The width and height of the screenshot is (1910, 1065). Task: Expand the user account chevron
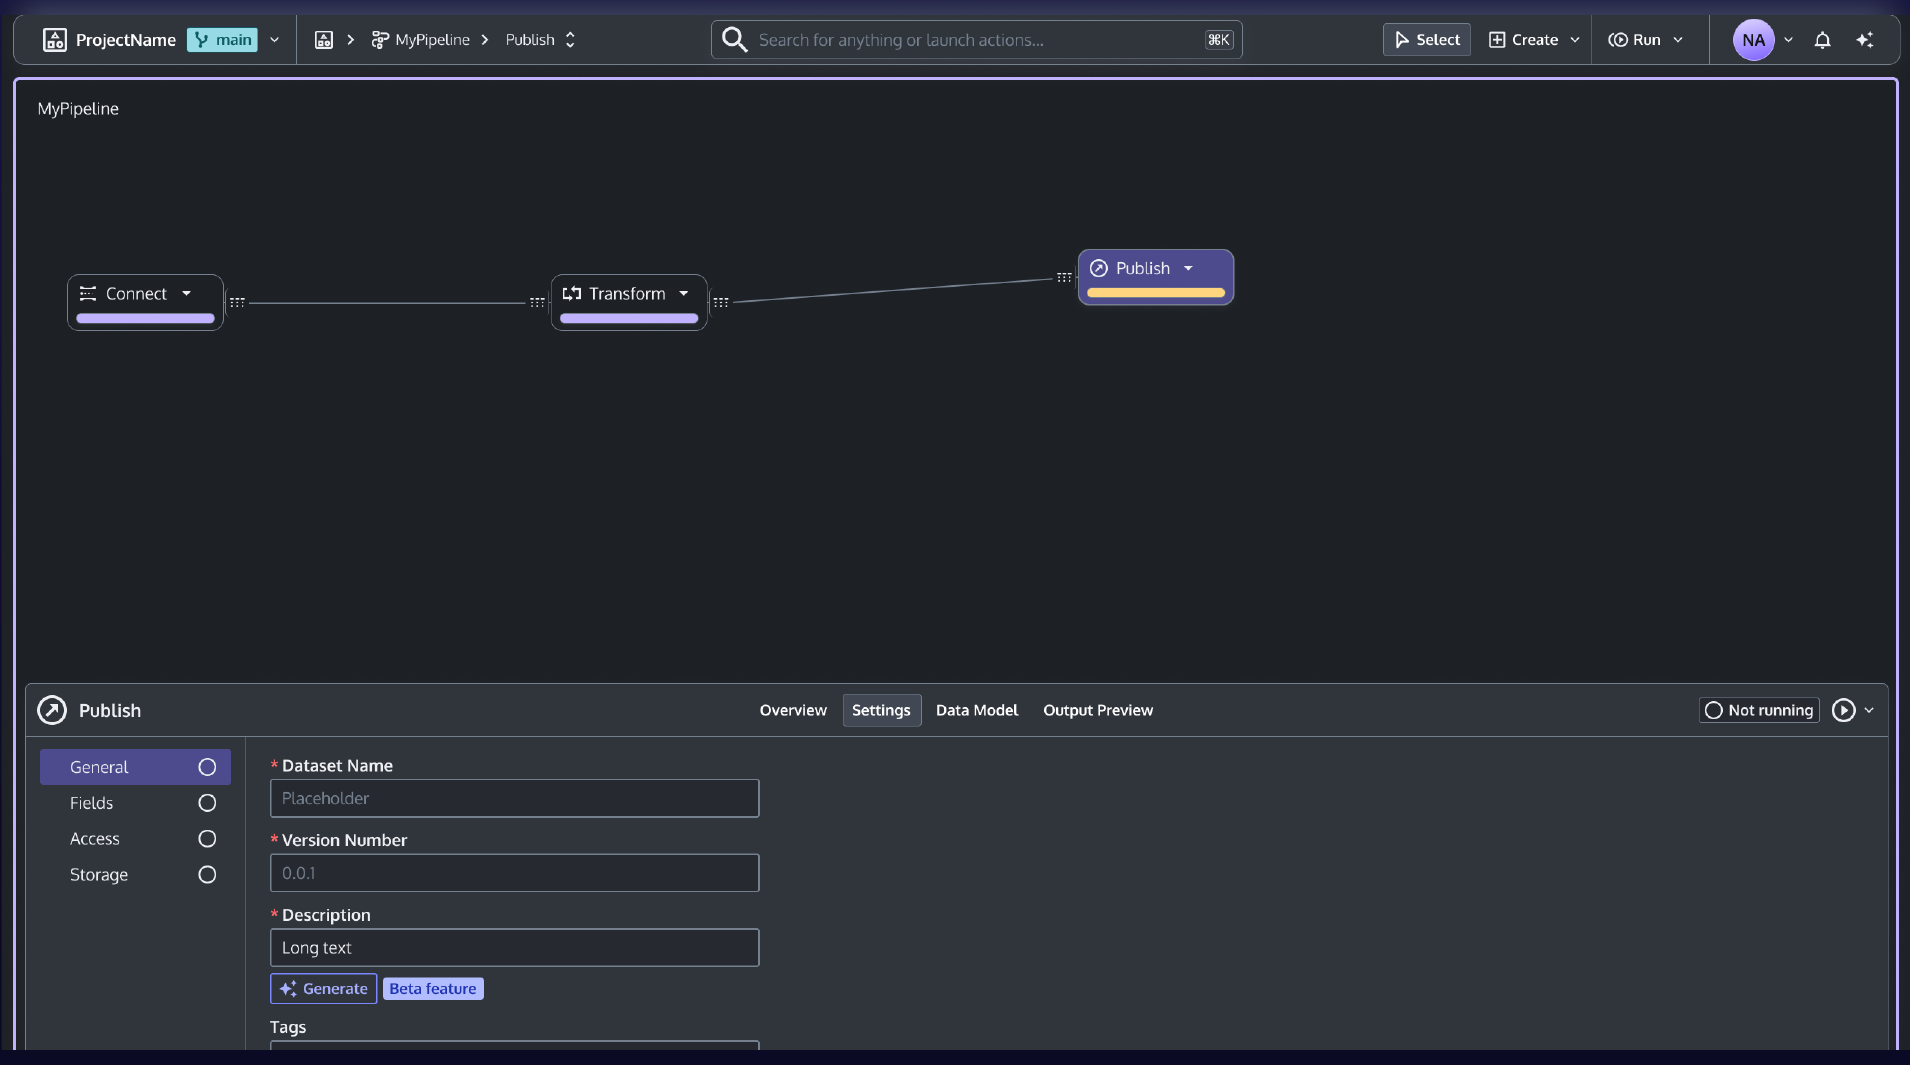(1788, 40)
